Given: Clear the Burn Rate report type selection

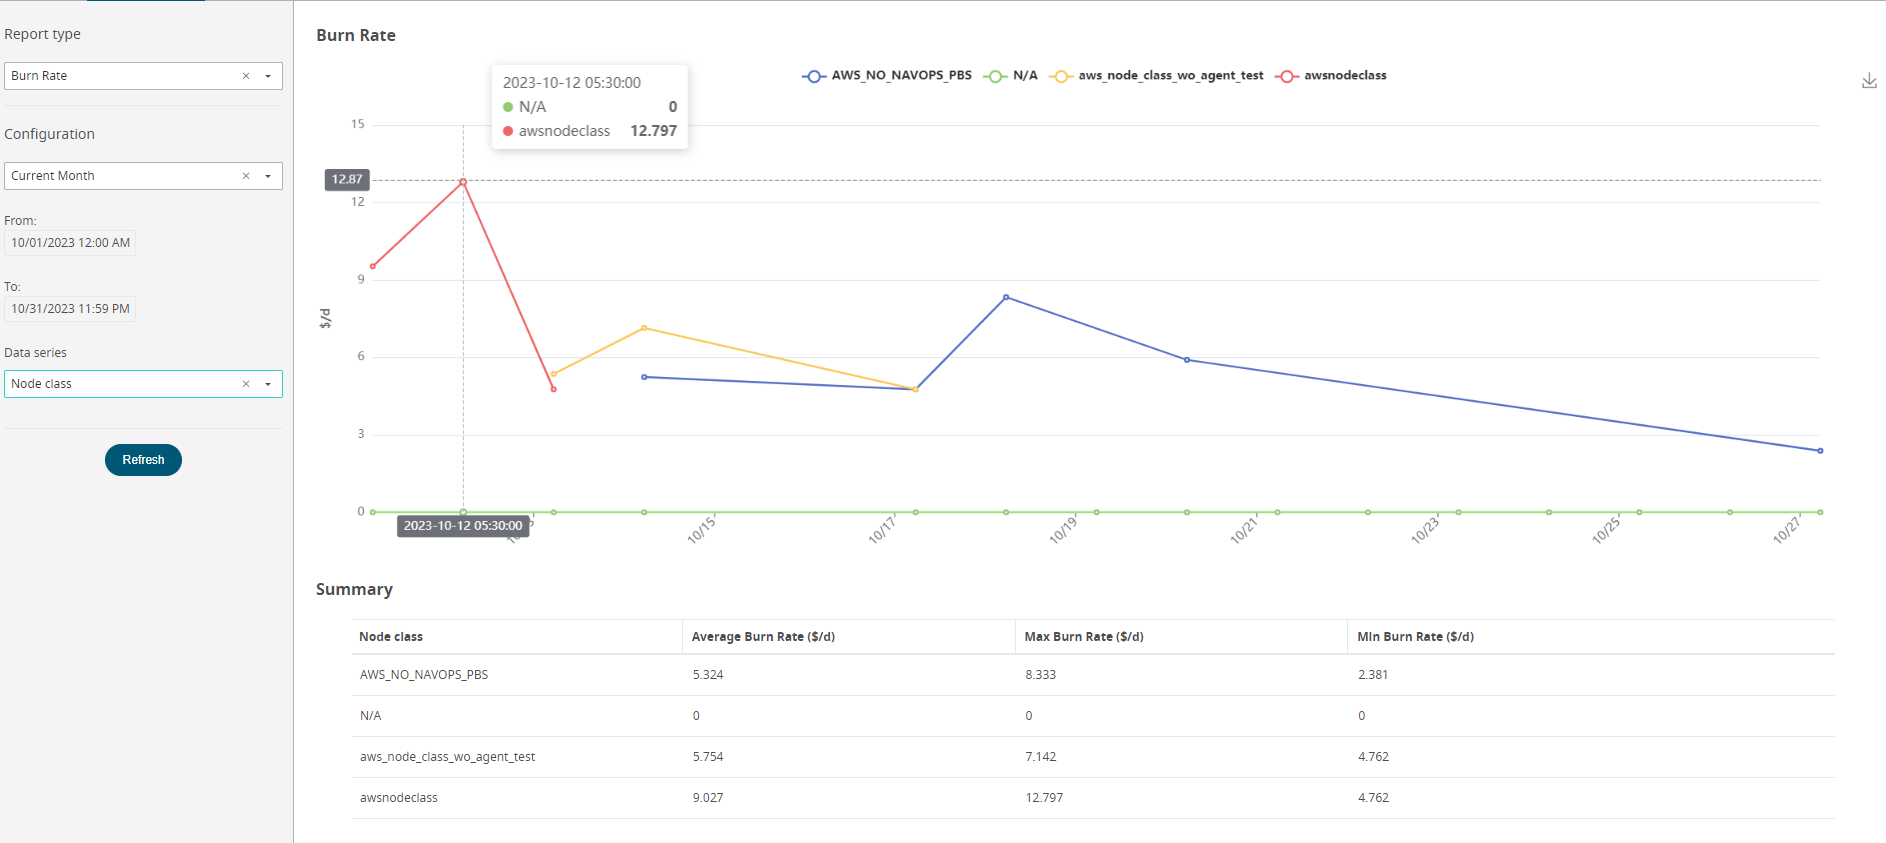Looking at the screenshot, I should [x=246, y=76].
